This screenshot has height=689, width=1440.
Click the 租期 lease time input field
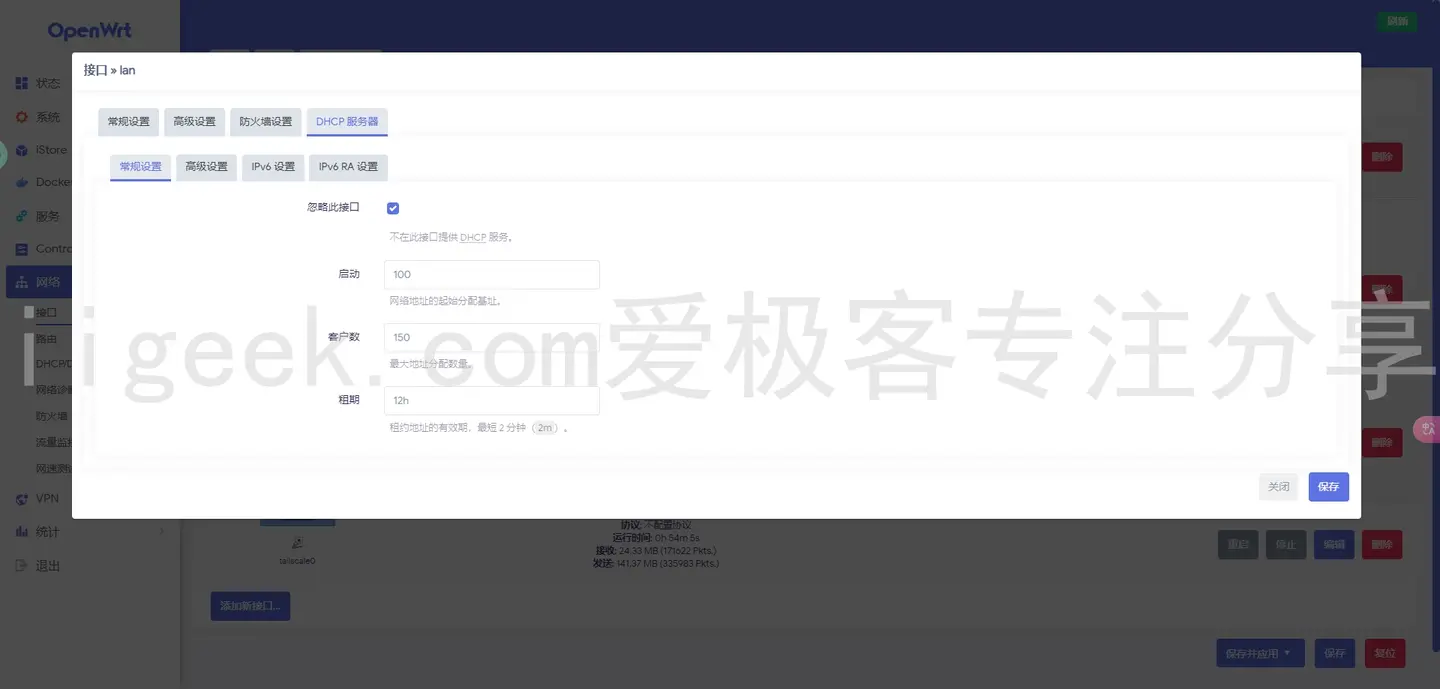coord(491,400)
